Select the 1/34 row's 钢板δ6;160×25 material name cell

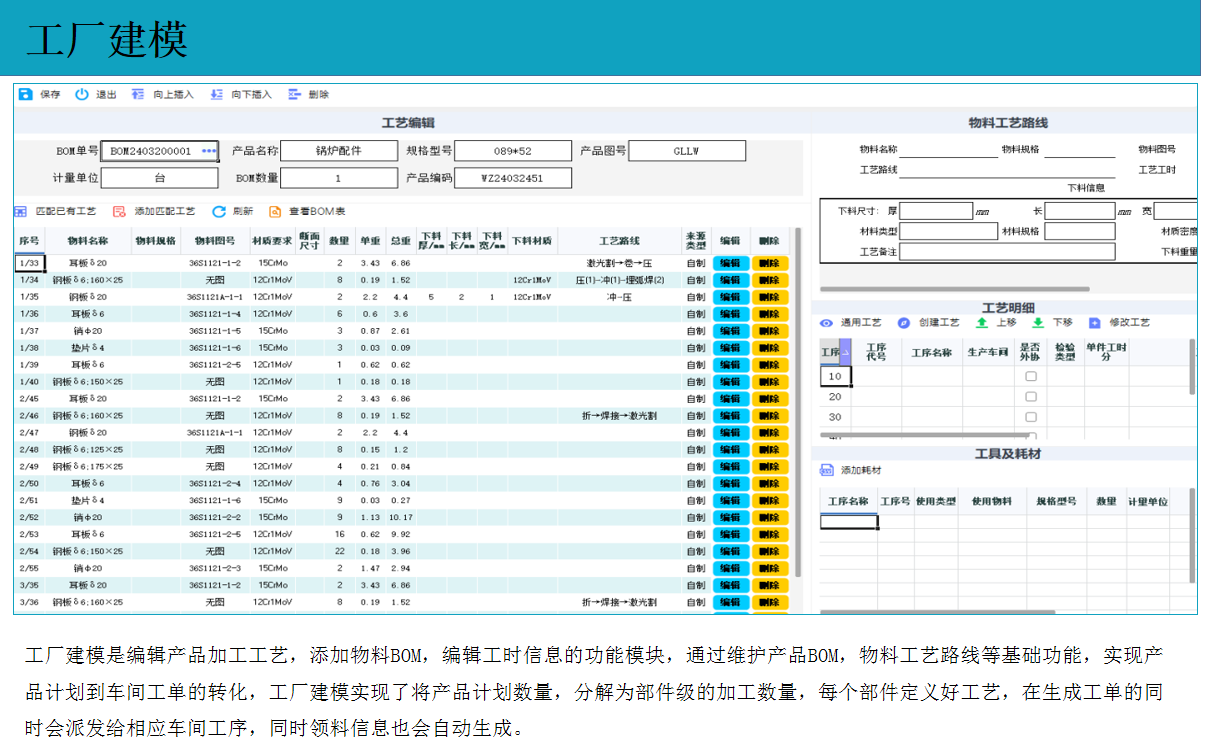[88, 280]
